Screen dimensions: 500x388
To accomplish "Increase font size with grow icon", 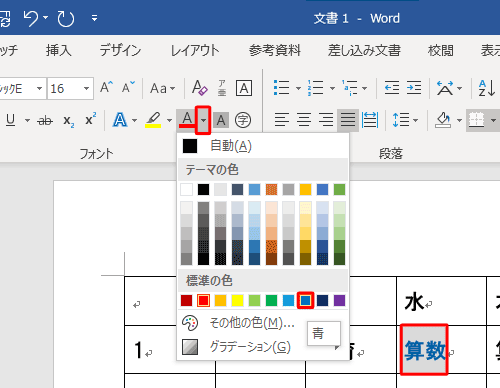I will tap(106, 87).
